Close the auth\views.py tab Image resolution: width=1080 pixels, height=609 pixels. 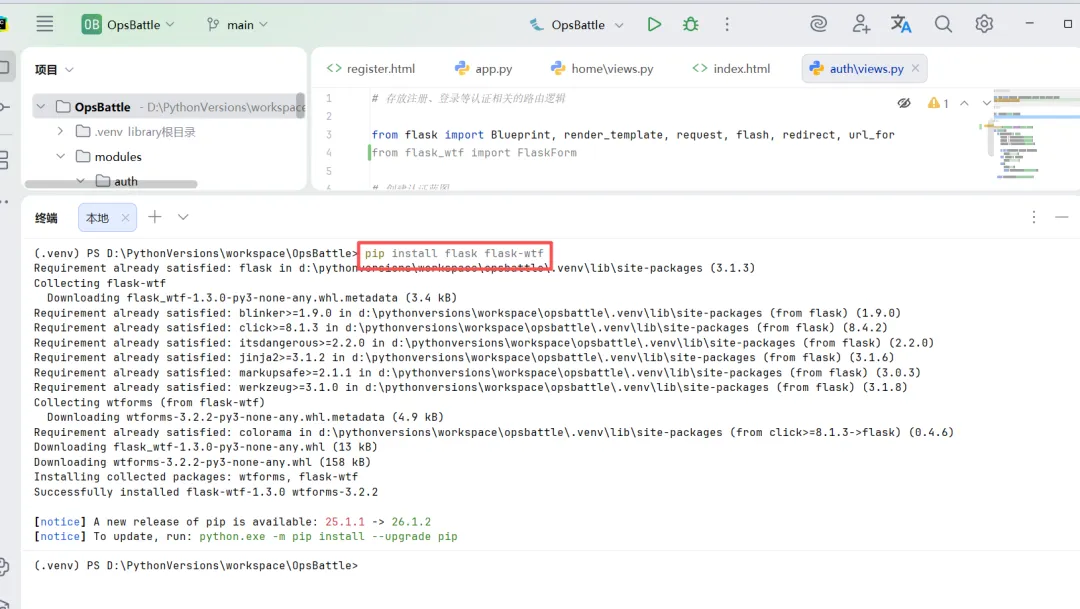pos(915,68)
